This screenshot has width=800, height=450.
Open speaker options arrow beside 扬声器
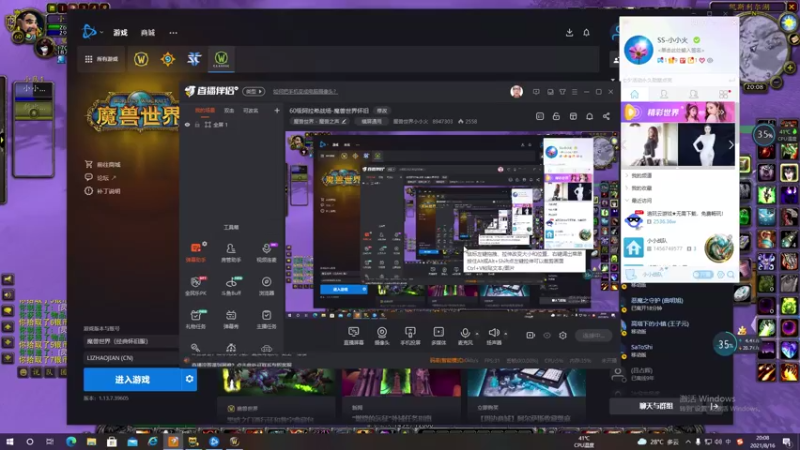click(x=506, y=334)
